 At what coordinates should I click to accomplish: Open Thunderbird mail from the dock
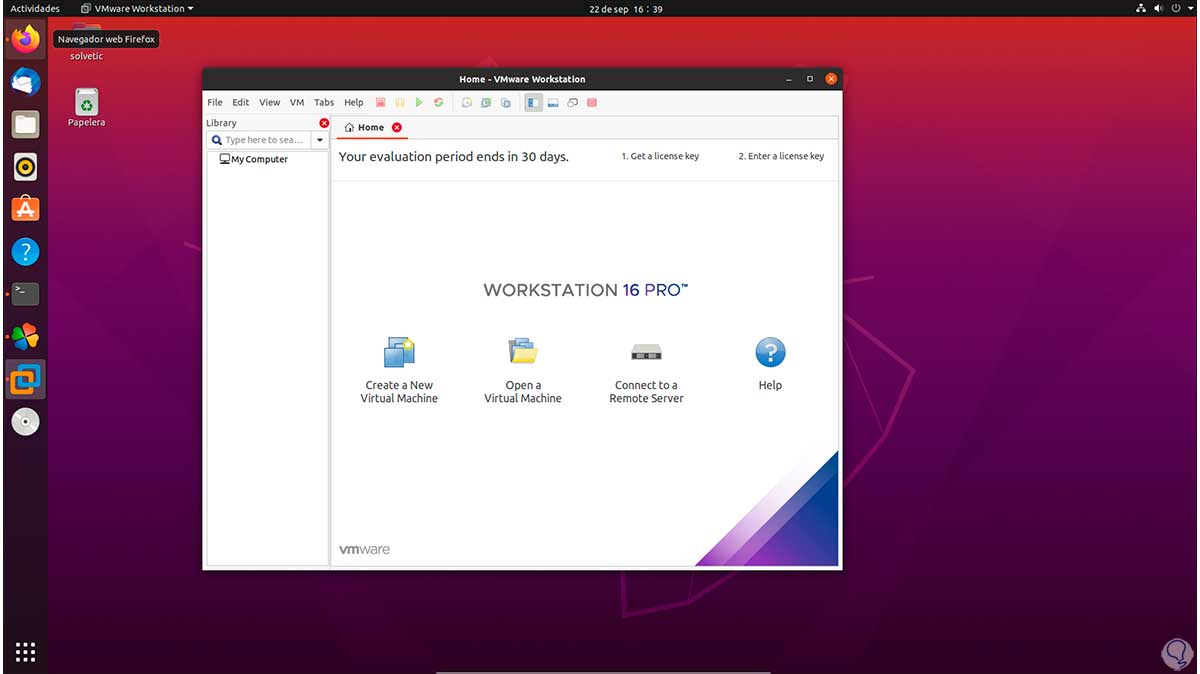point(25,82)
